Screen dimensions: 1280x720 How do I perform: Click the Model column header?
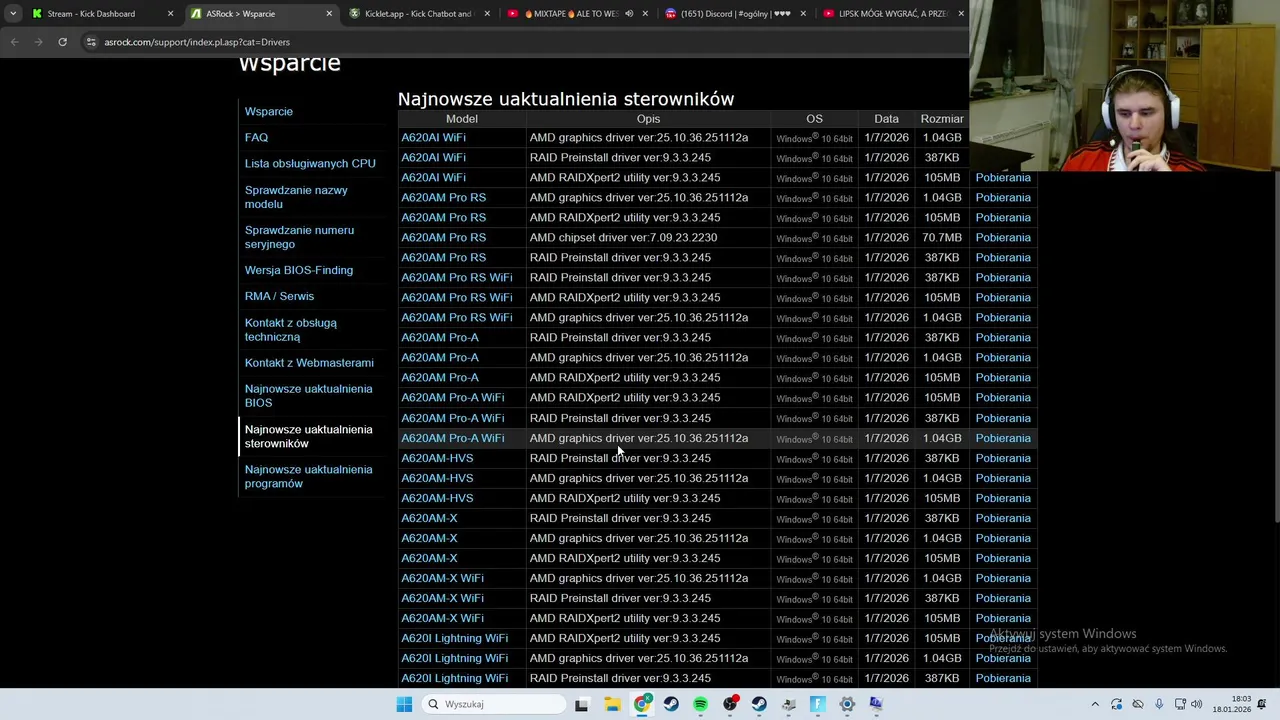[462, 118]
